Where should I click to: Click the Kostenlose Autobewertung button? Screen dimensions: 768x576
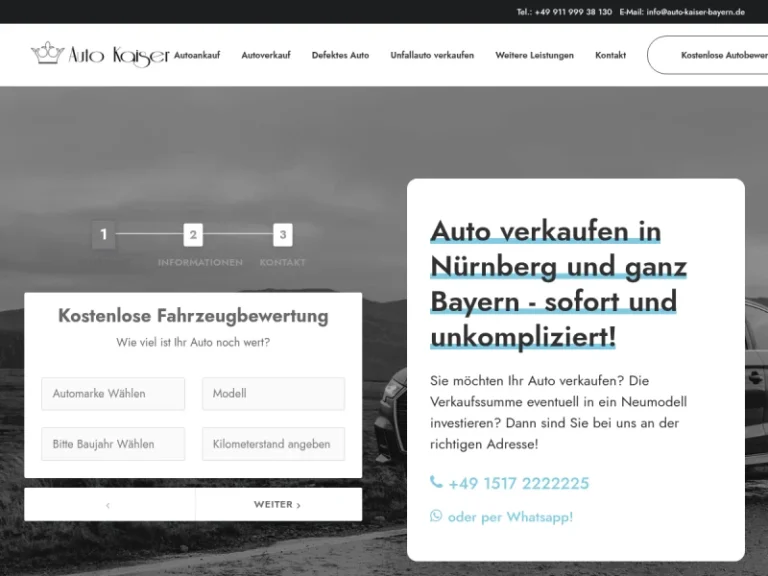[708, 55]
